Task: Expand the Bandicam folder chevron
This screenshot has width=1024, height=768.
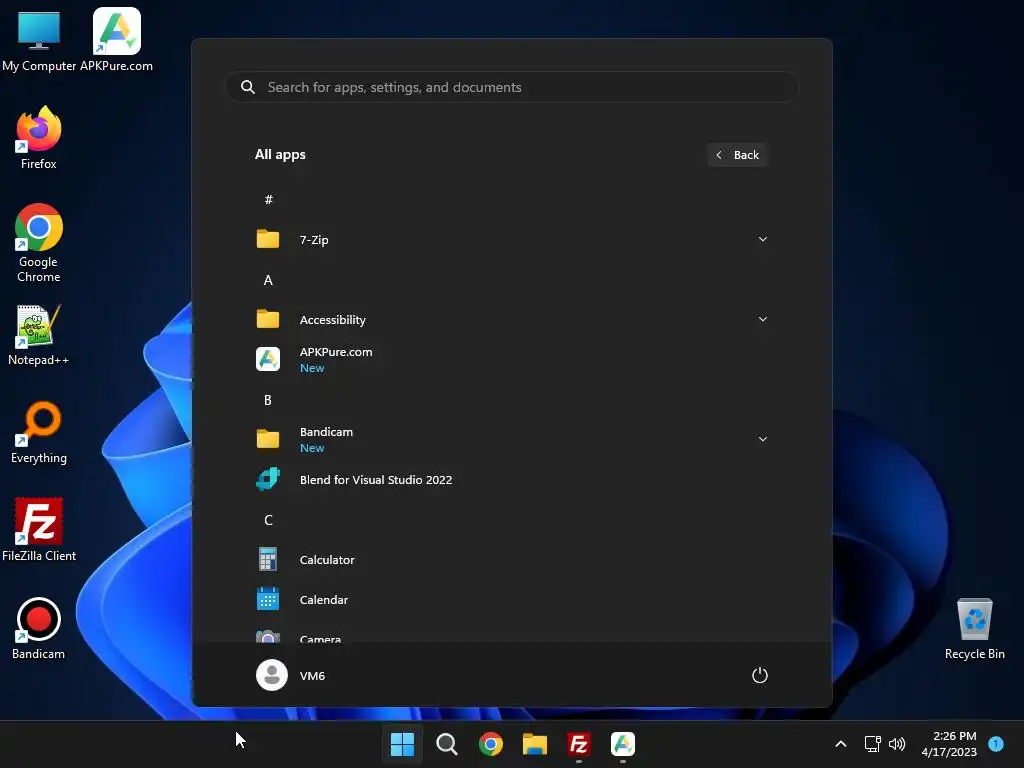Action: [x=763, y=439]
